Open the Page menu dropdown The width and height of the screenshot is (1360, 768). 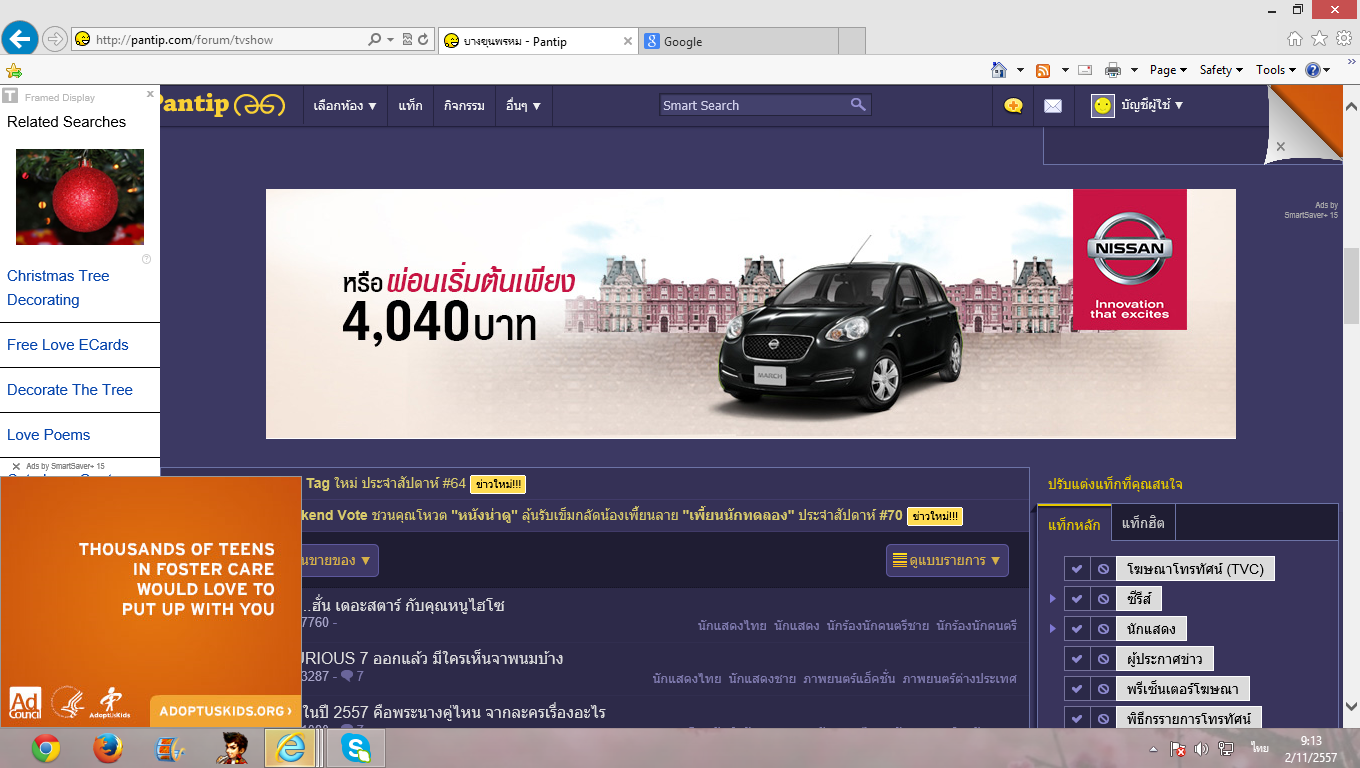[x=1168, y=70]
